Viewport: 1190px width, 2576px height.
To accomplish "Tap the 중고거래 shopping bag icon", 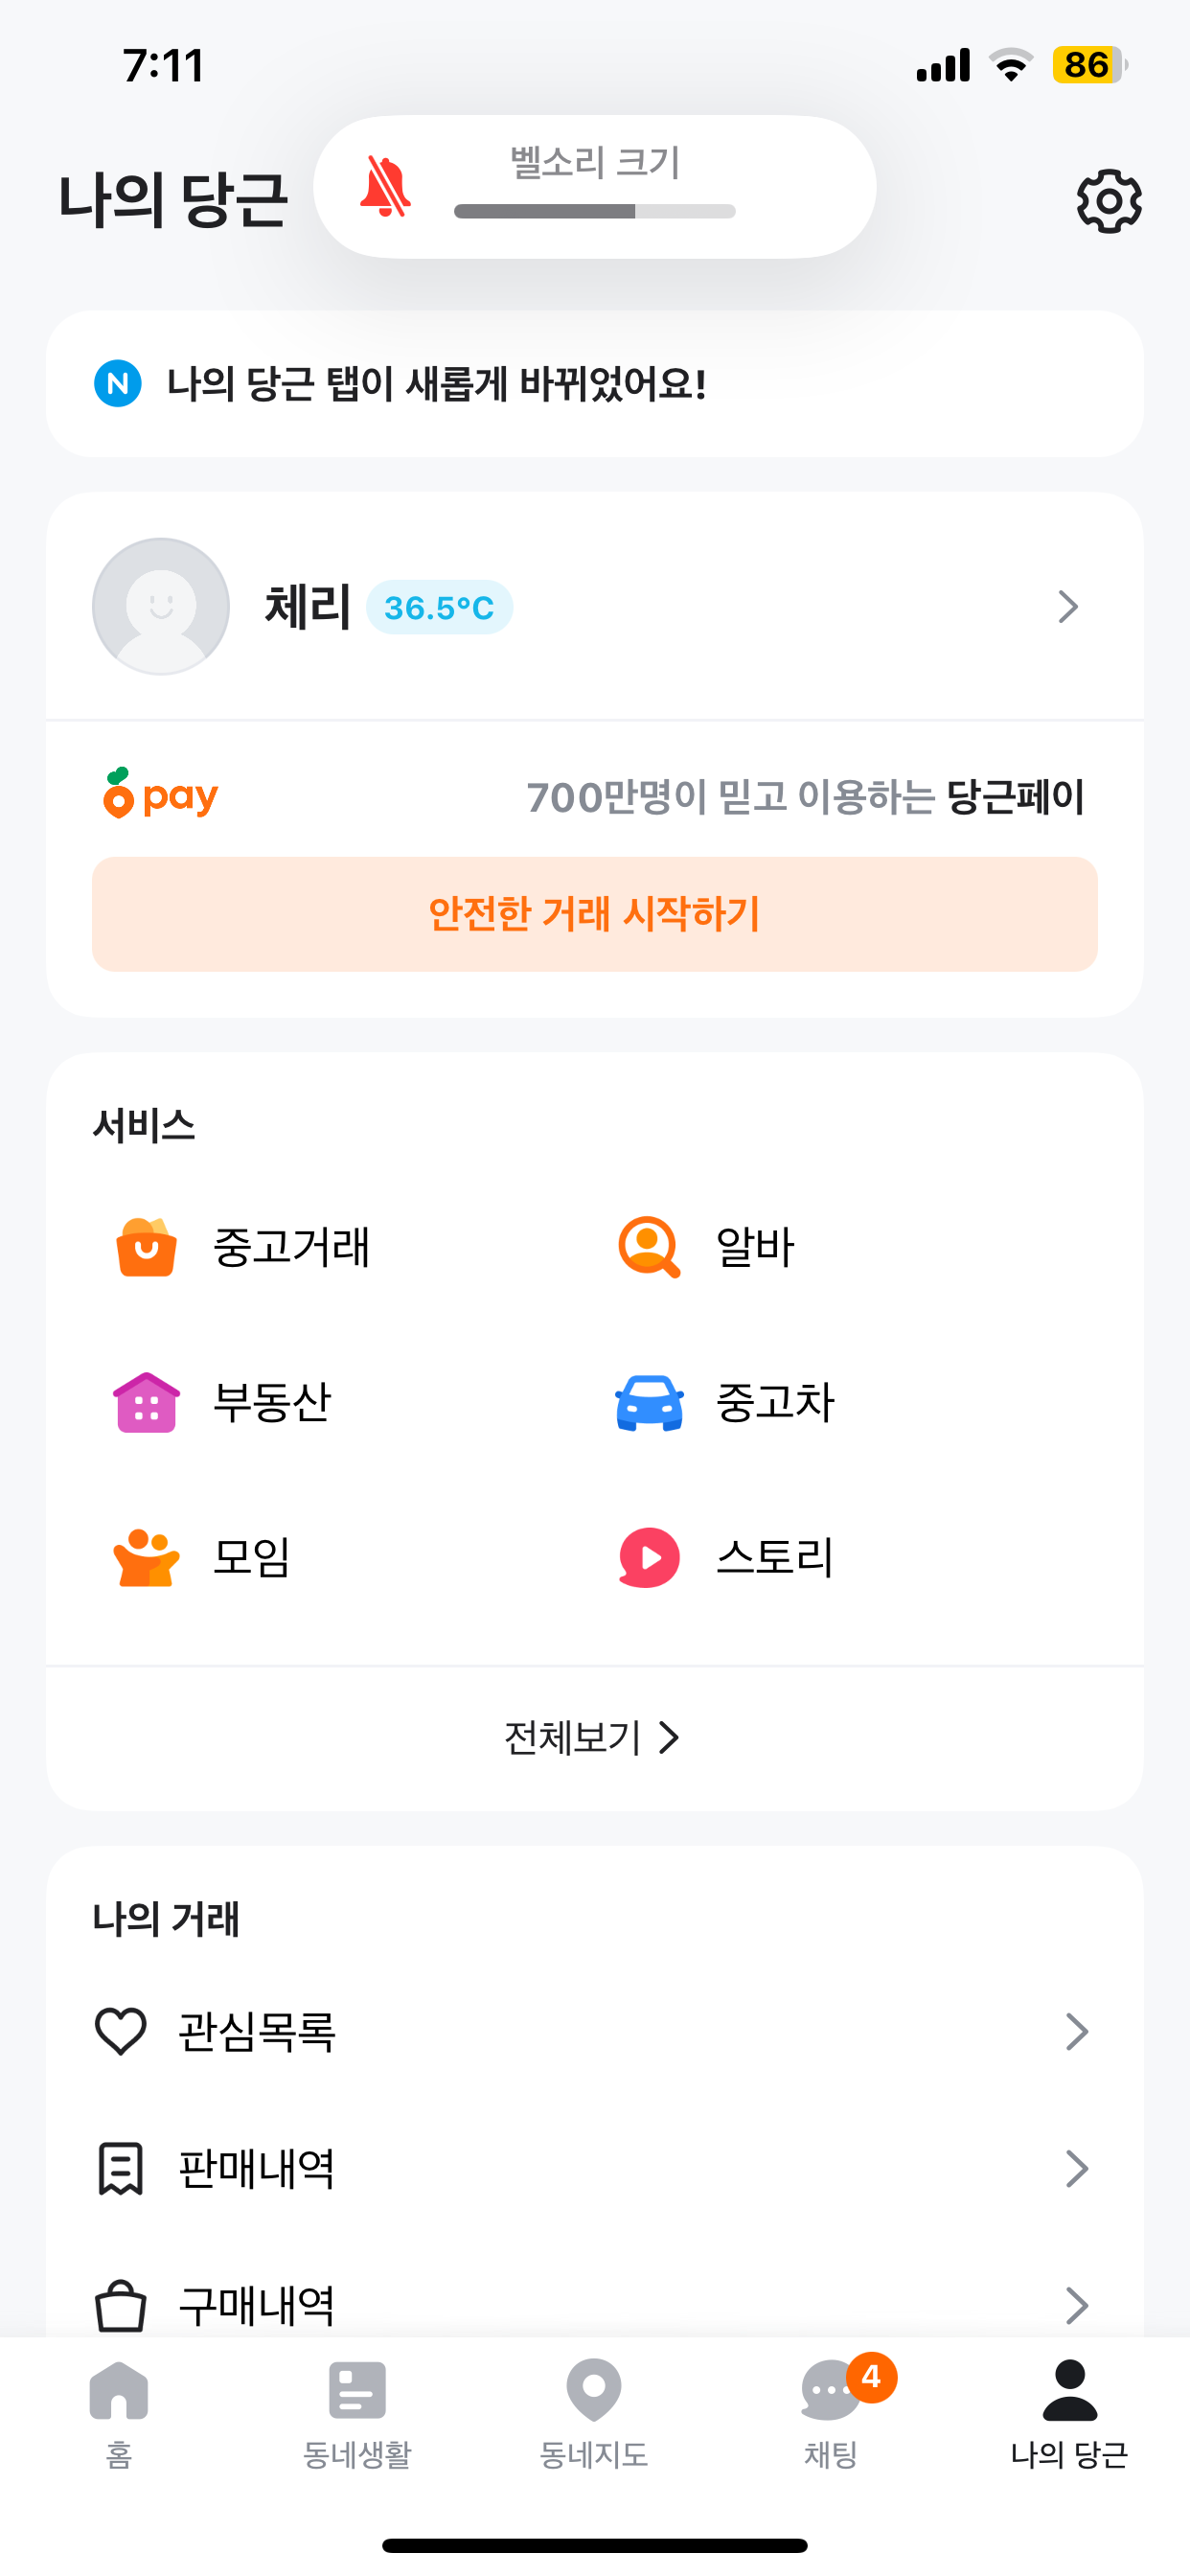I will 147,1247.
